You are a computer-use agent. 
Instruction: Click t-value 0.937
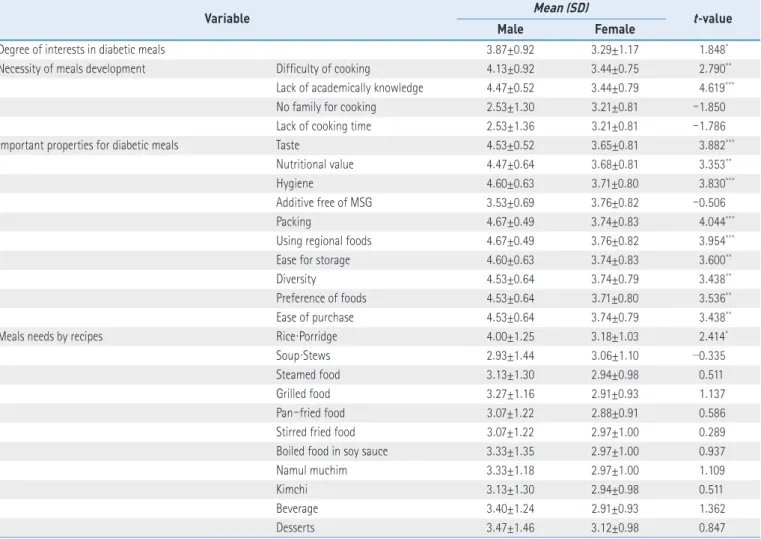pos(712,451)
